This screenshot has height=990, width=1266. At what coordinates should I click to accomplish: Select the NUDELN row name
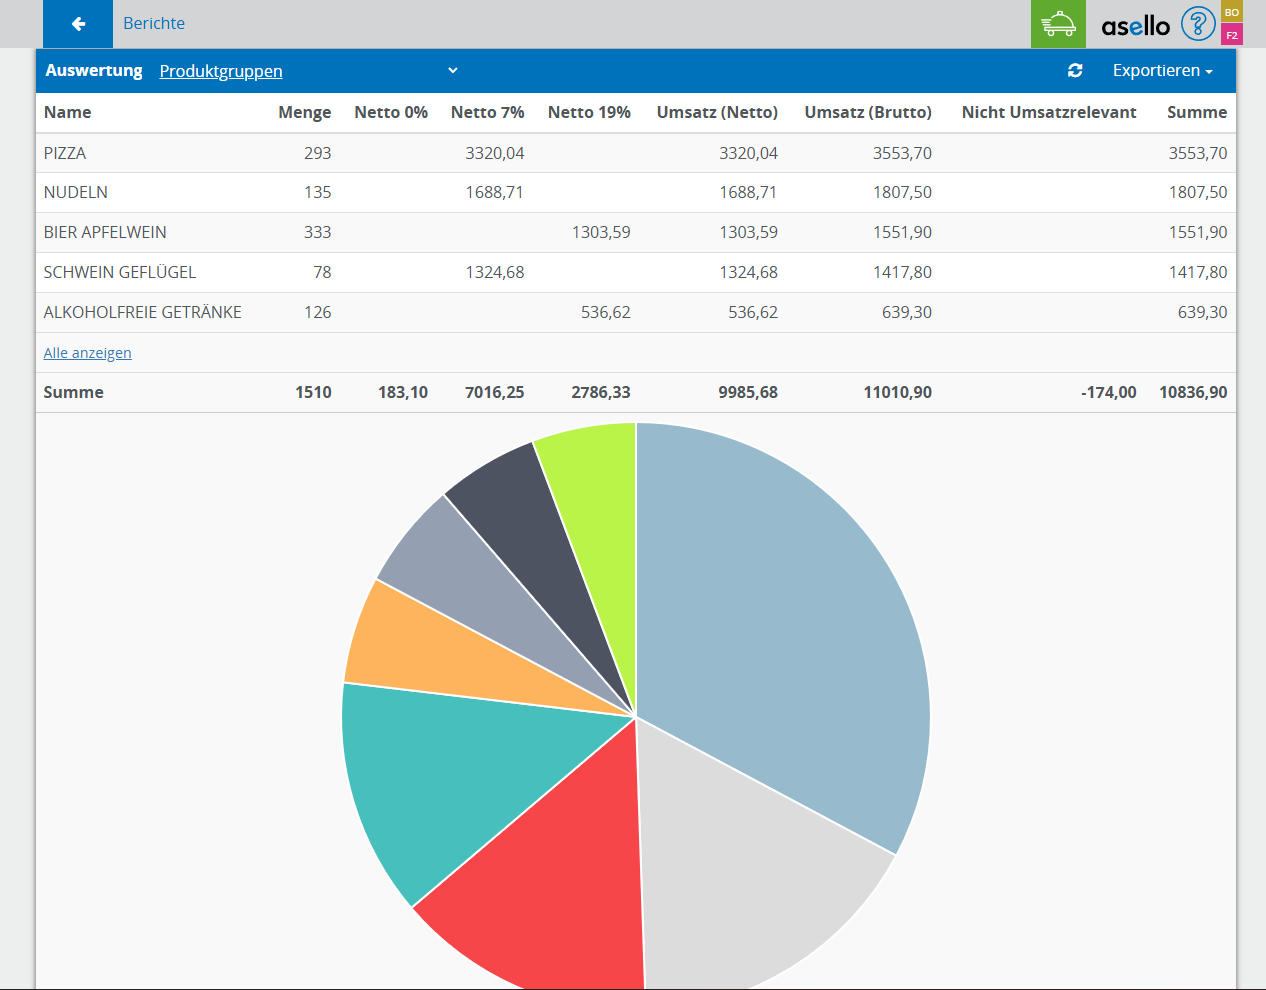(x=76, y=192)
